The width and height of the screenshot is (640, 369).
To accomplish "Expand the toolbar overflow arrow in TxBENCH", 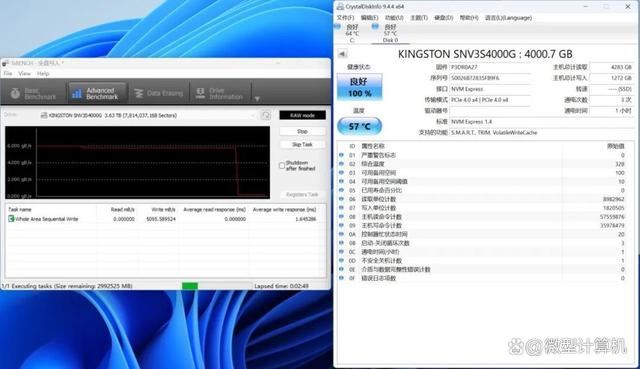I will tap(257, 99).
